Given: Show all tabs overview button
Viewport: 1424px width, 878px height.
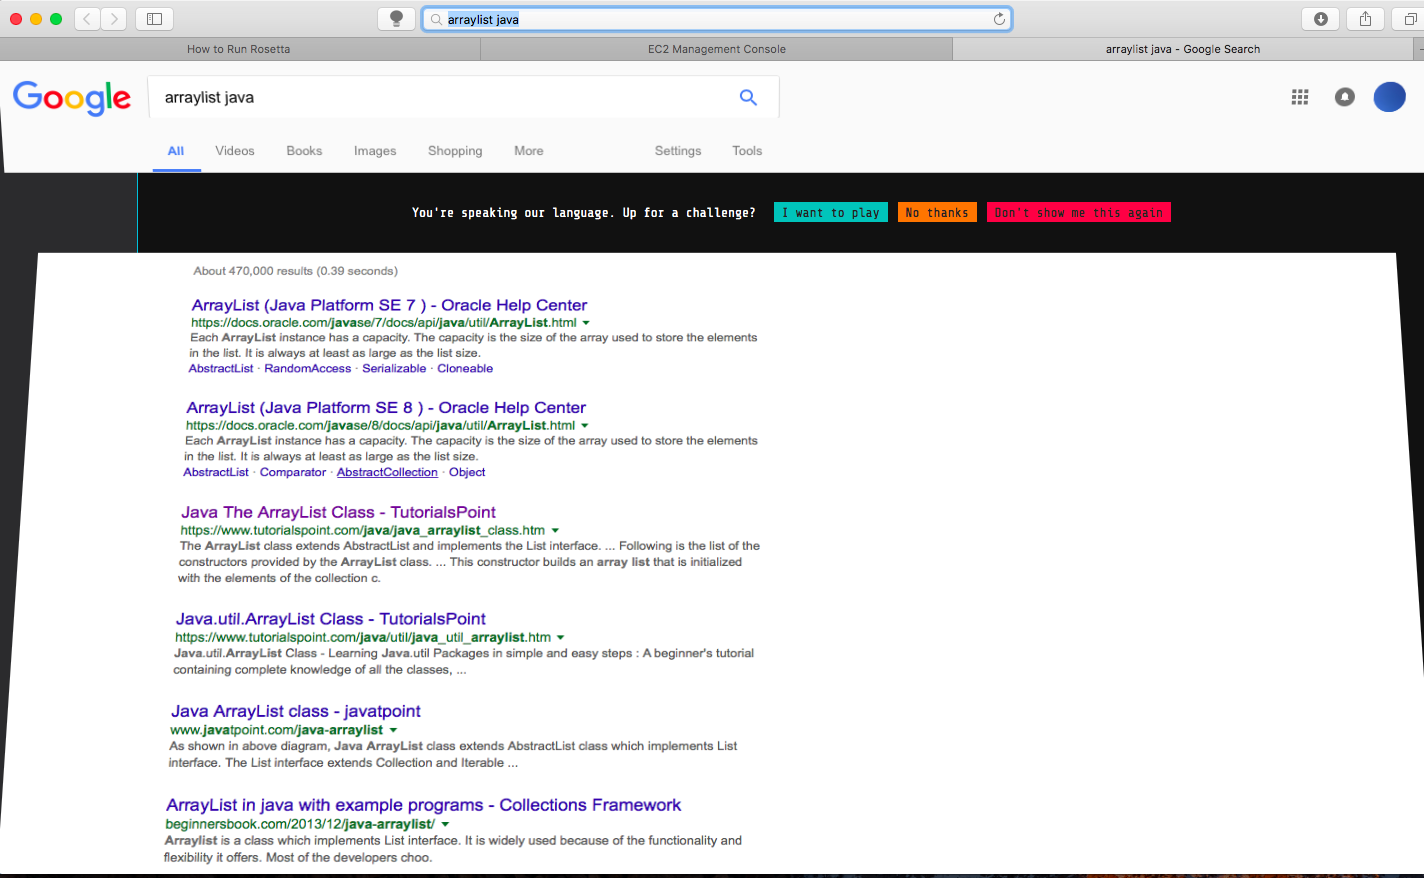Looking at the screenshot, I should click(x=1409, y=19).
